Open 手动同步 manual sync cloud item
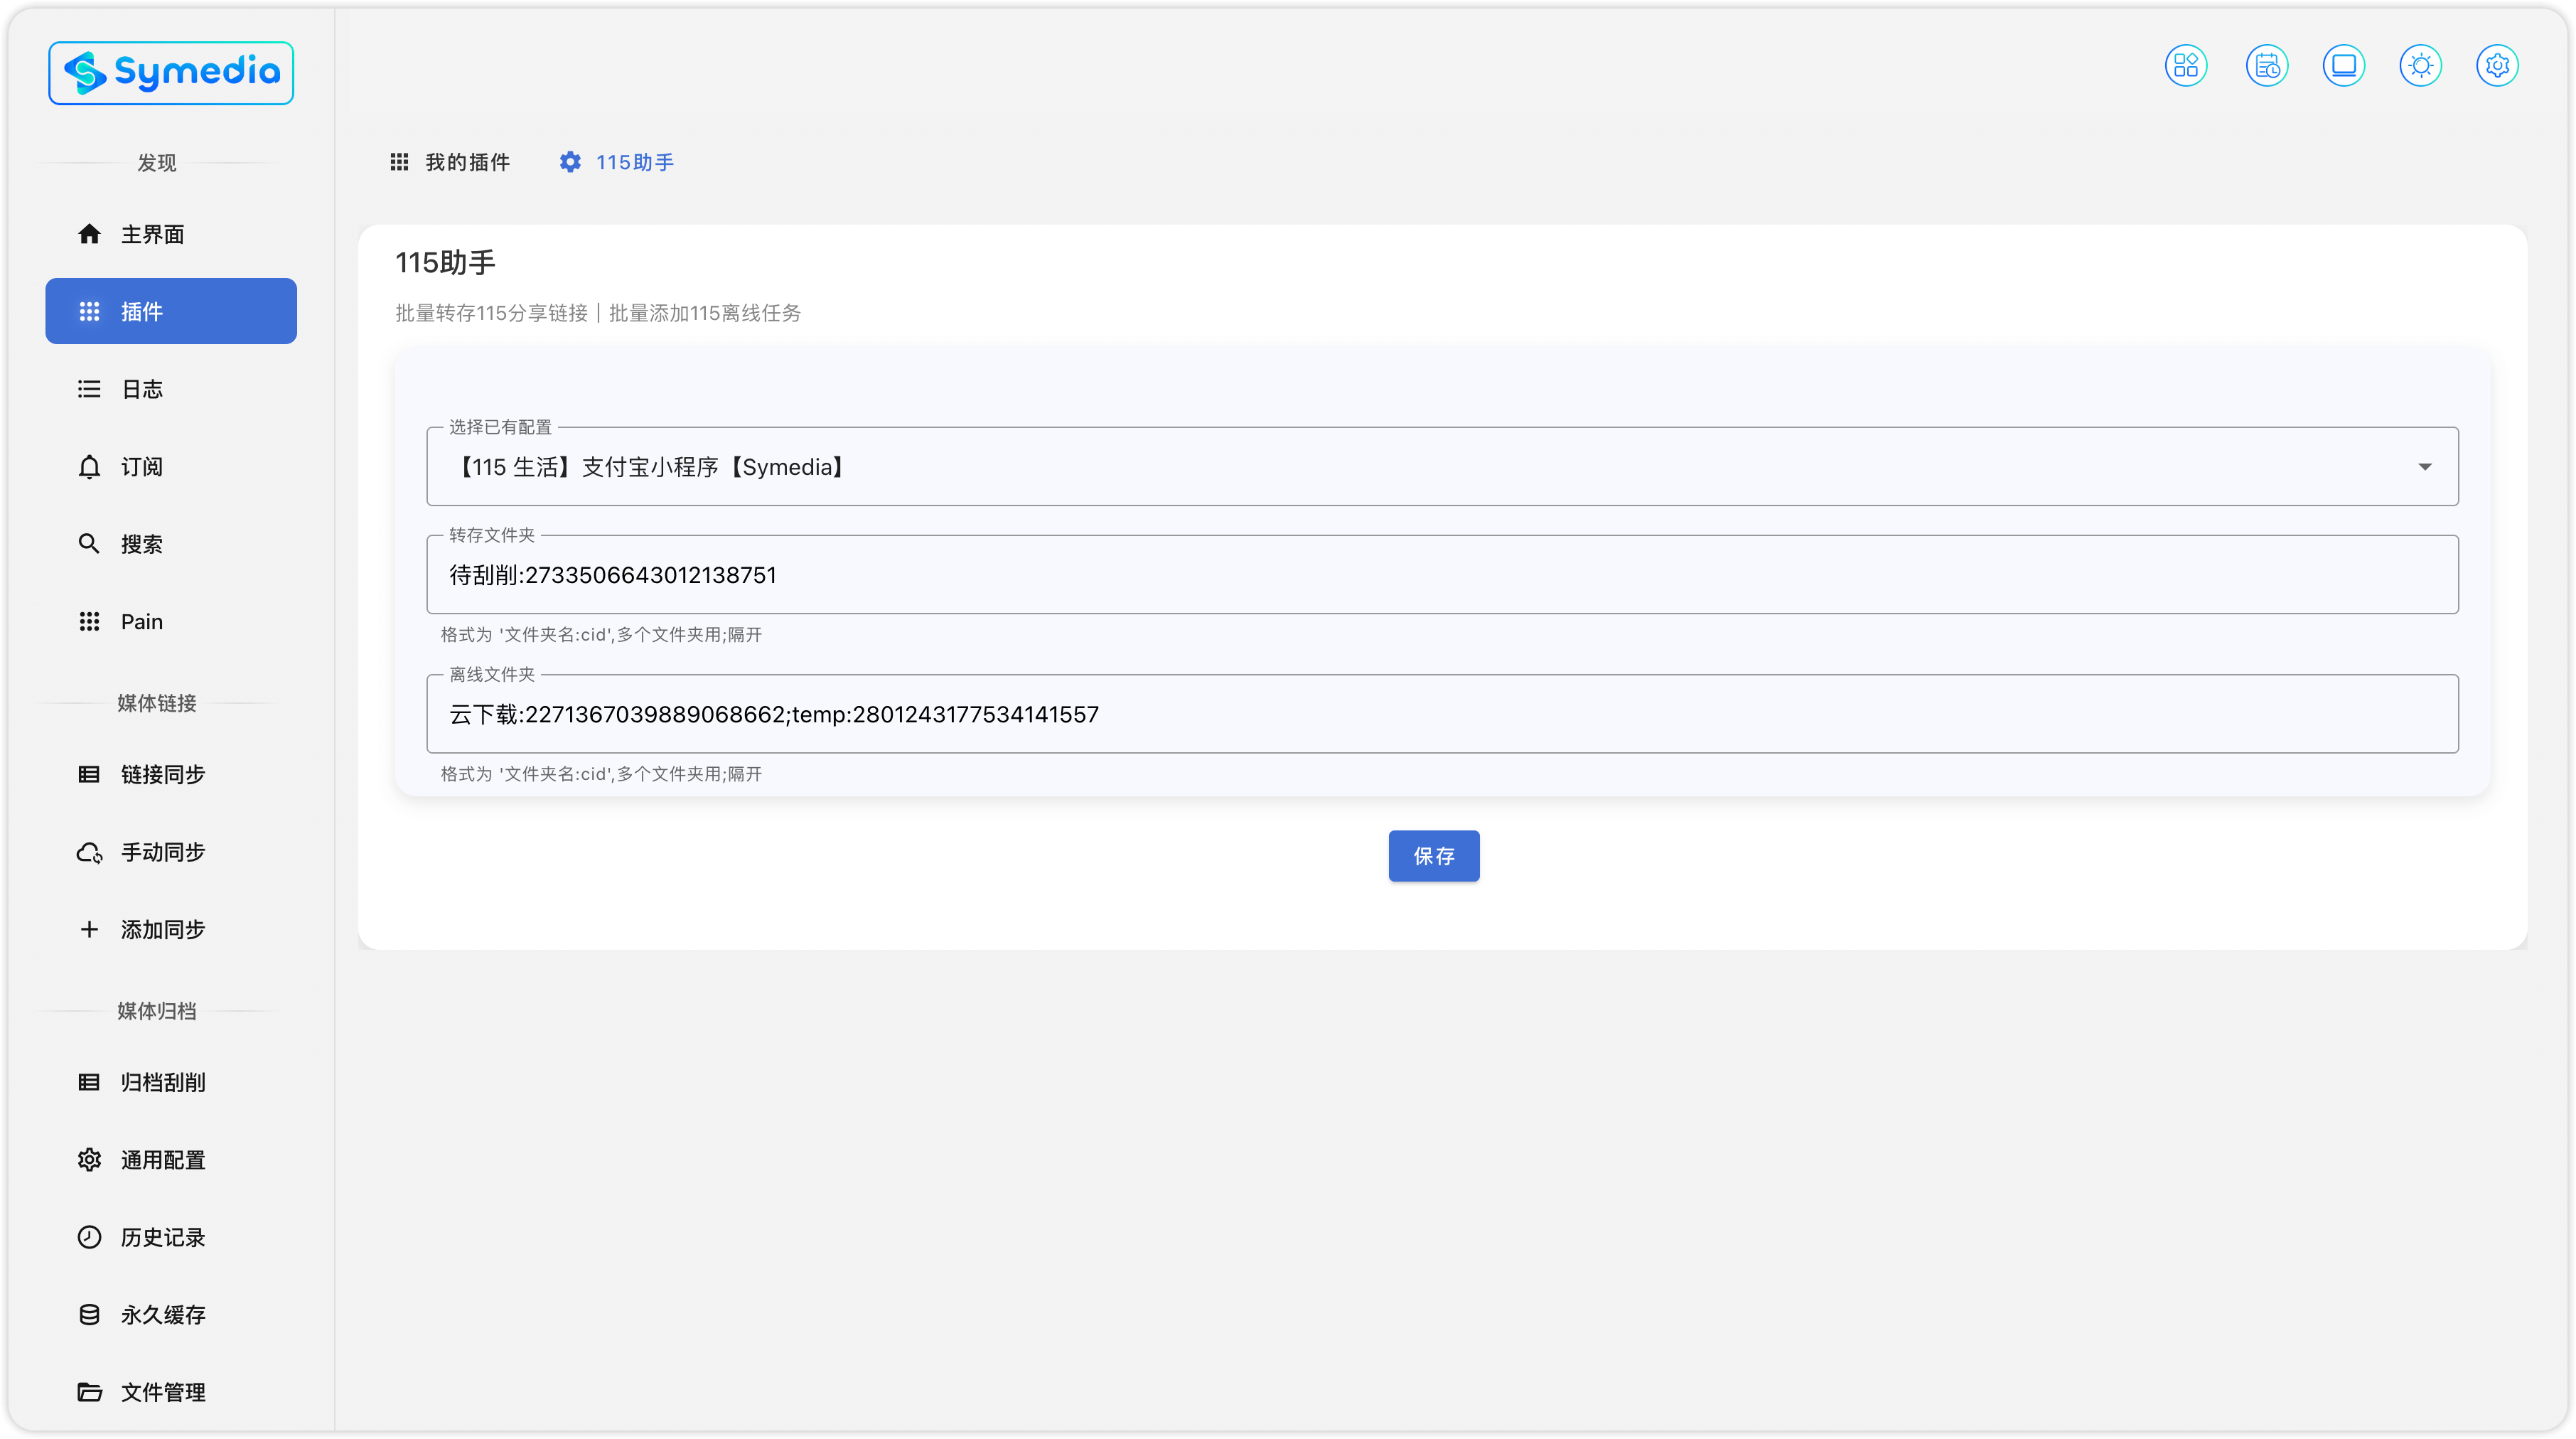2576x1439 pixels. 162,852
